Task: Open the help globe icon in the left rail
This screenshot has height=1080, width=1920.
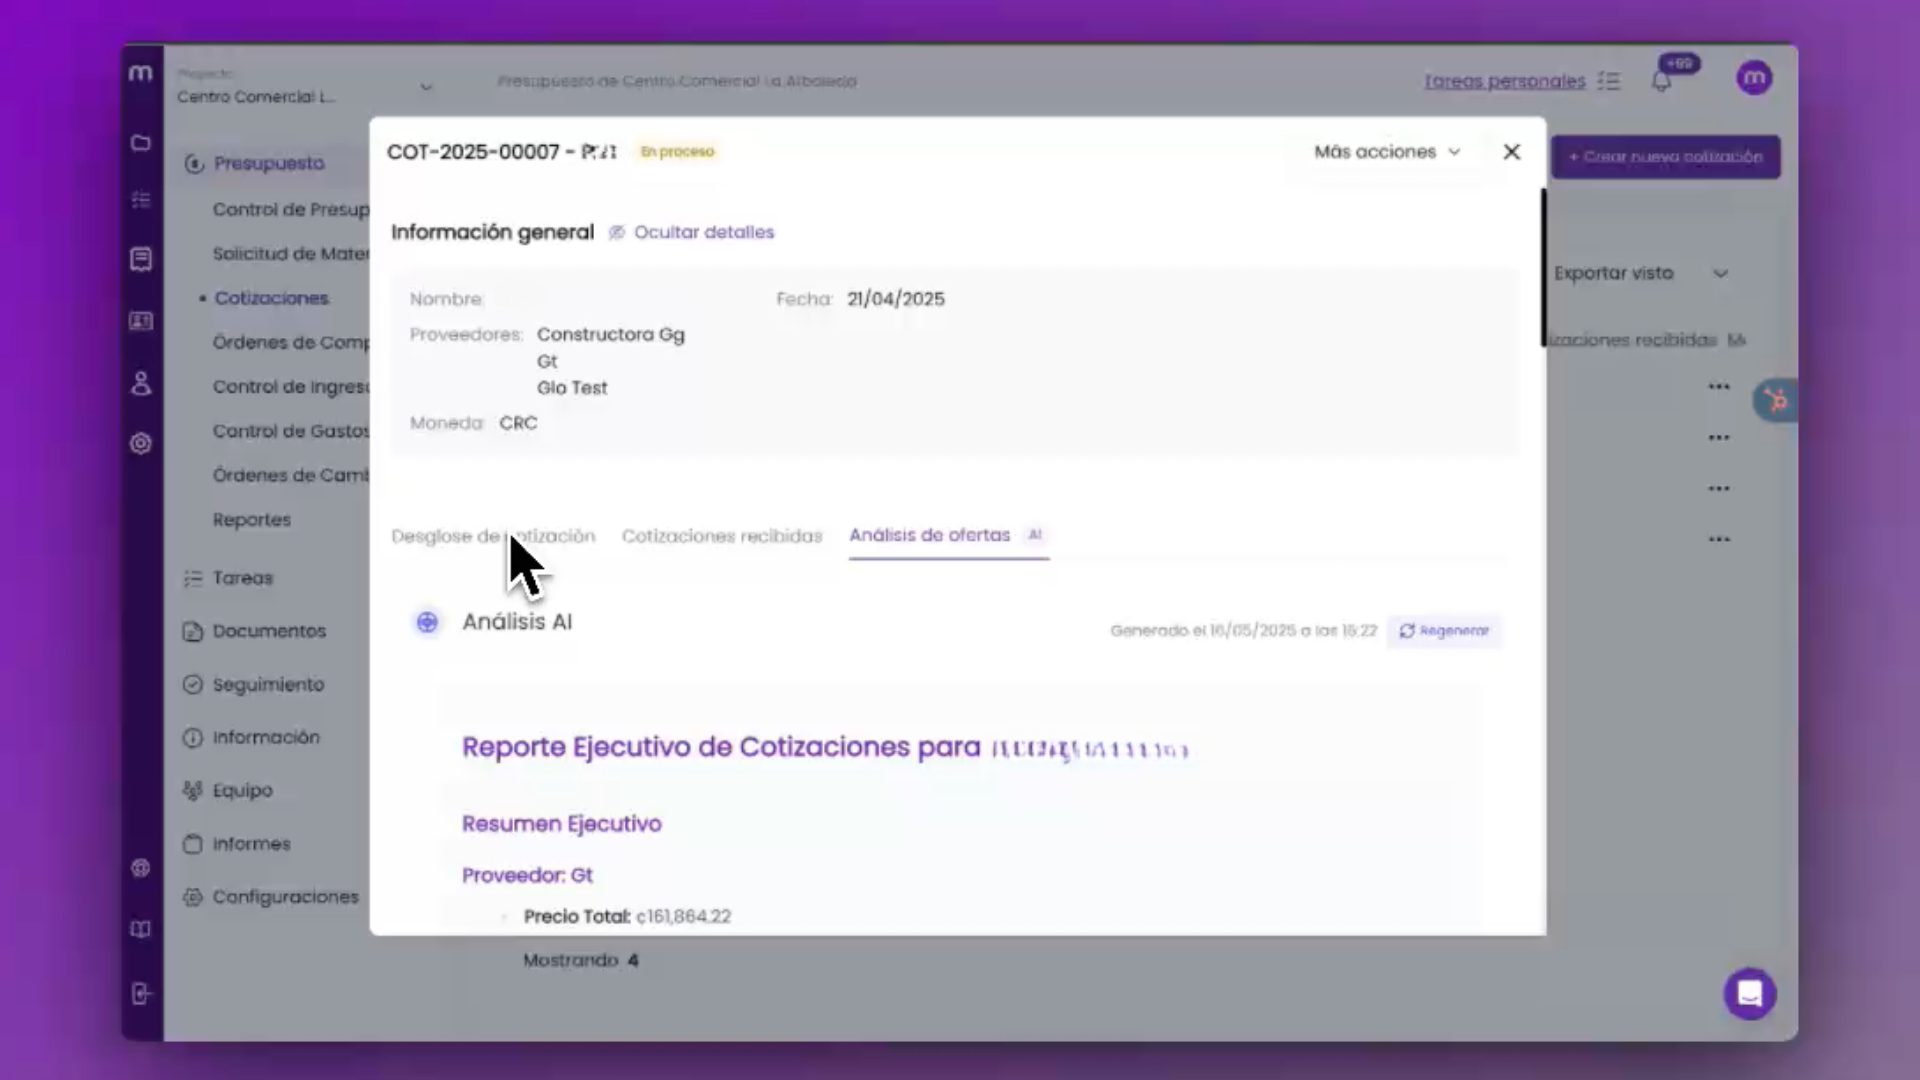Action: click(141, 868)
